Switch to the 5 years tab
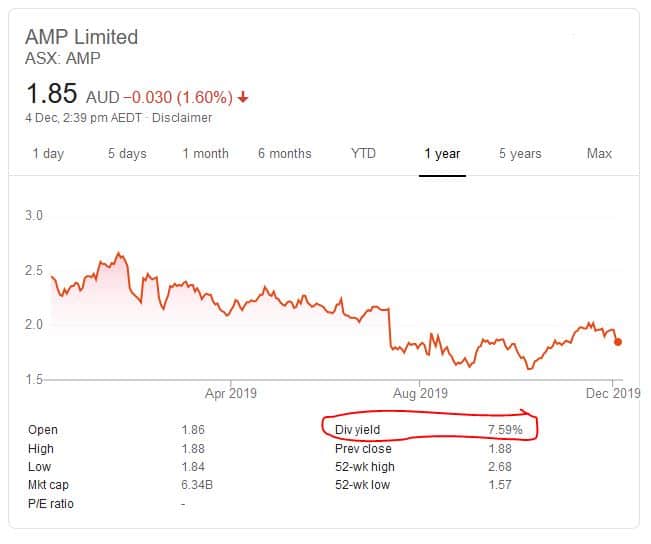651x544 pixels. click(x=520, y=154)
